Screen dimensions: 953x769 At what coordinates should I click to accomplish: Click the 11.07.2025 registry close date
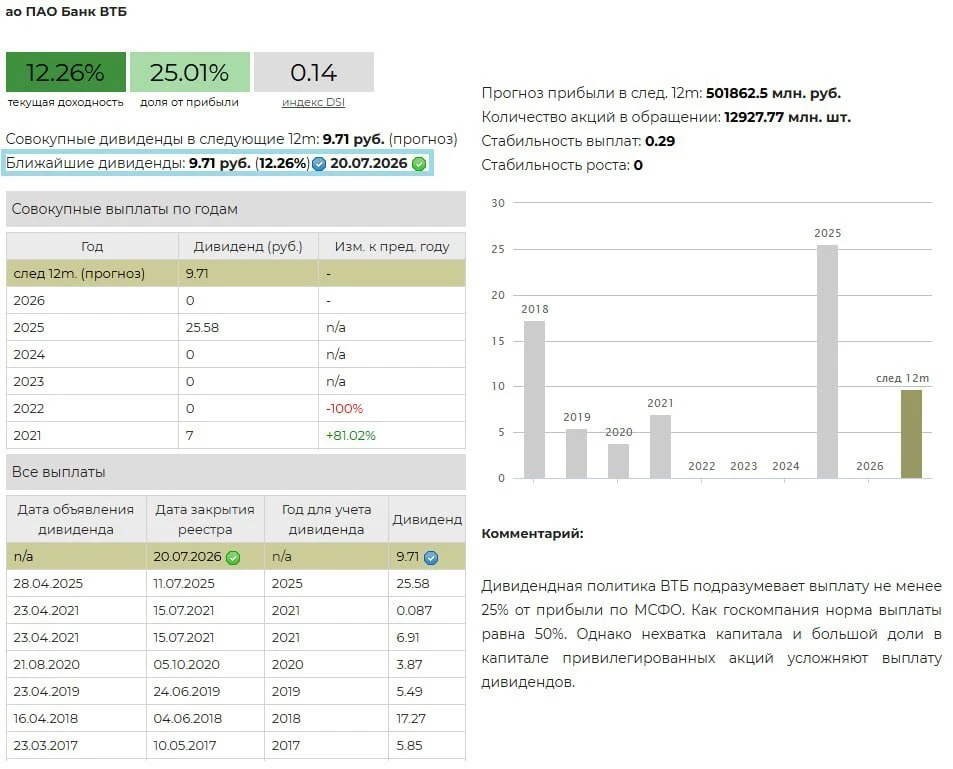[184, 584]
